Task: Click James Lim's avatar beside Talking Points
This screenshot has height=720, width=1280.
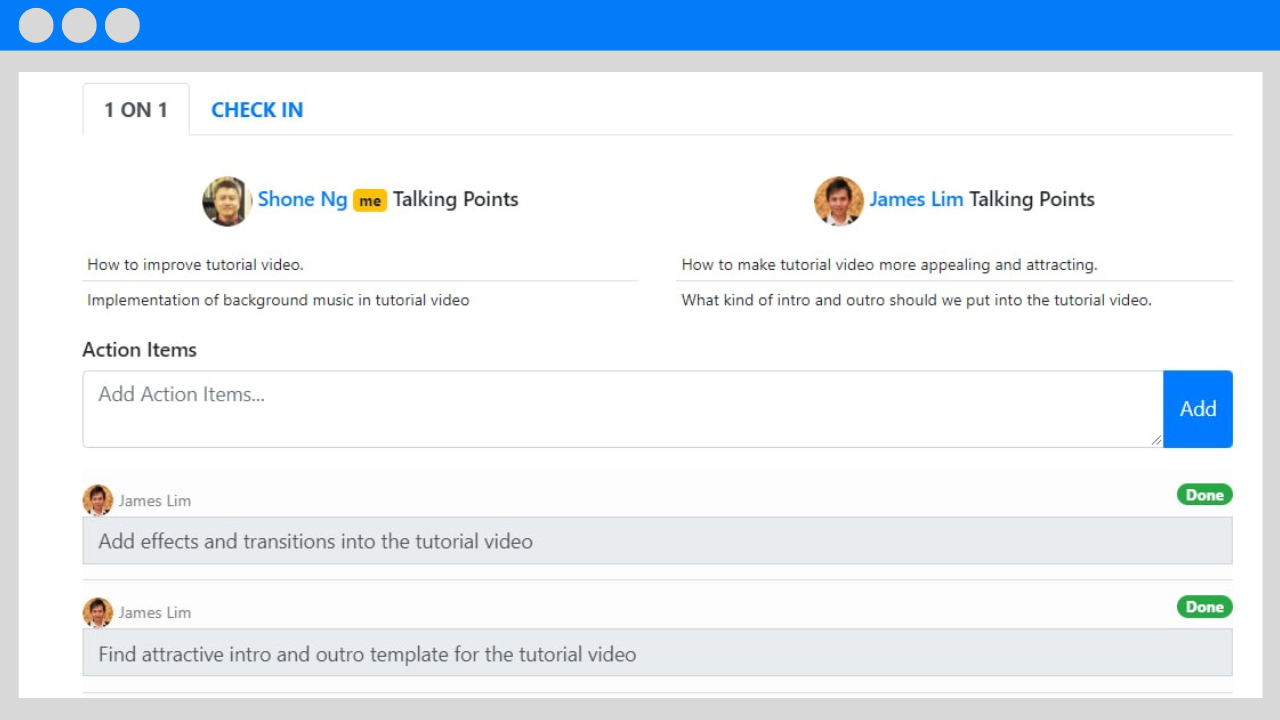Action: (x=839, y=201)
